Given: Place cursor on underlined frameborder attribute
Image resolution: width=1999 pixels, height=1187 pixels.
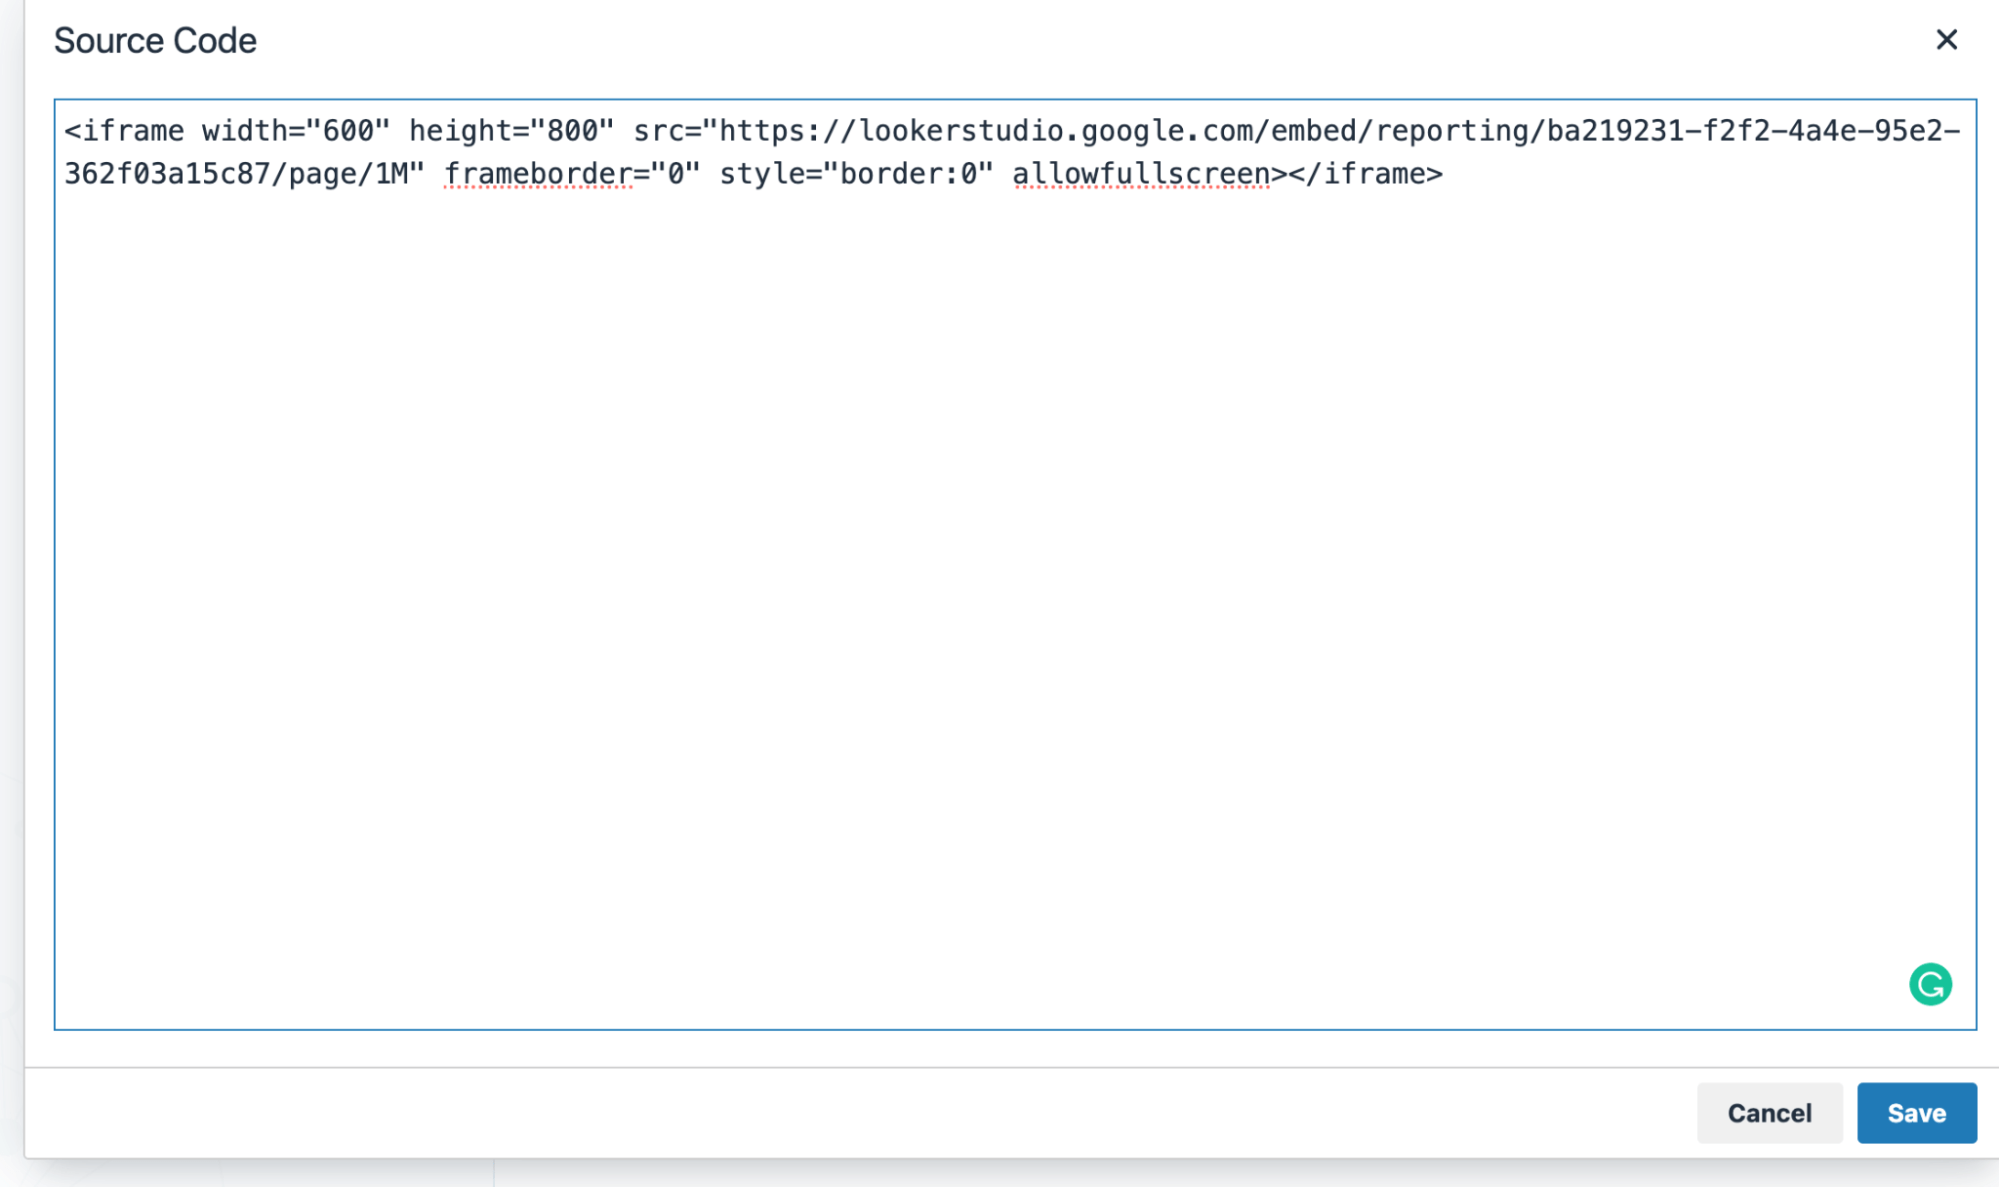Looking at the screenshot, I should coord(538,174).
